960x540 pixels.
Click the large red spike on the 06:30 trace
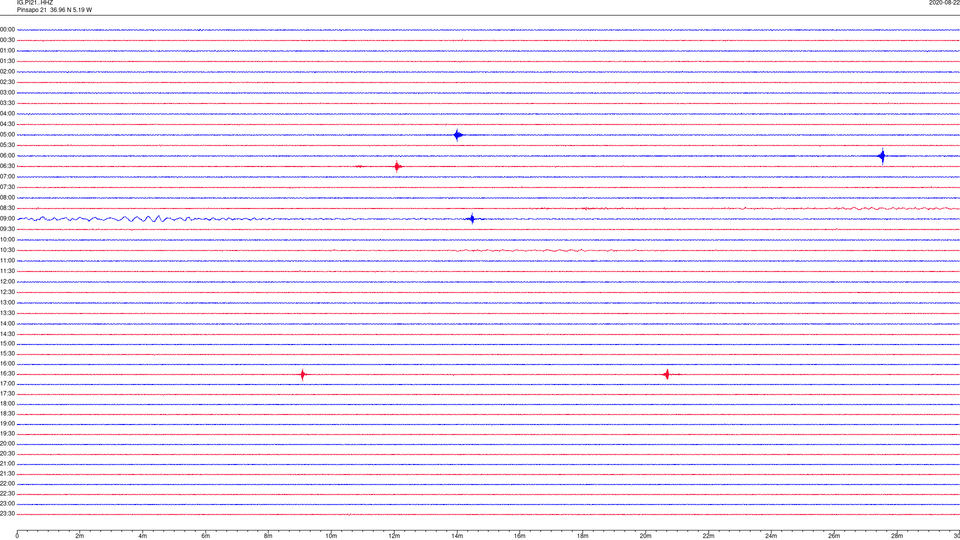pyautogui.click(x=397, y=167)
